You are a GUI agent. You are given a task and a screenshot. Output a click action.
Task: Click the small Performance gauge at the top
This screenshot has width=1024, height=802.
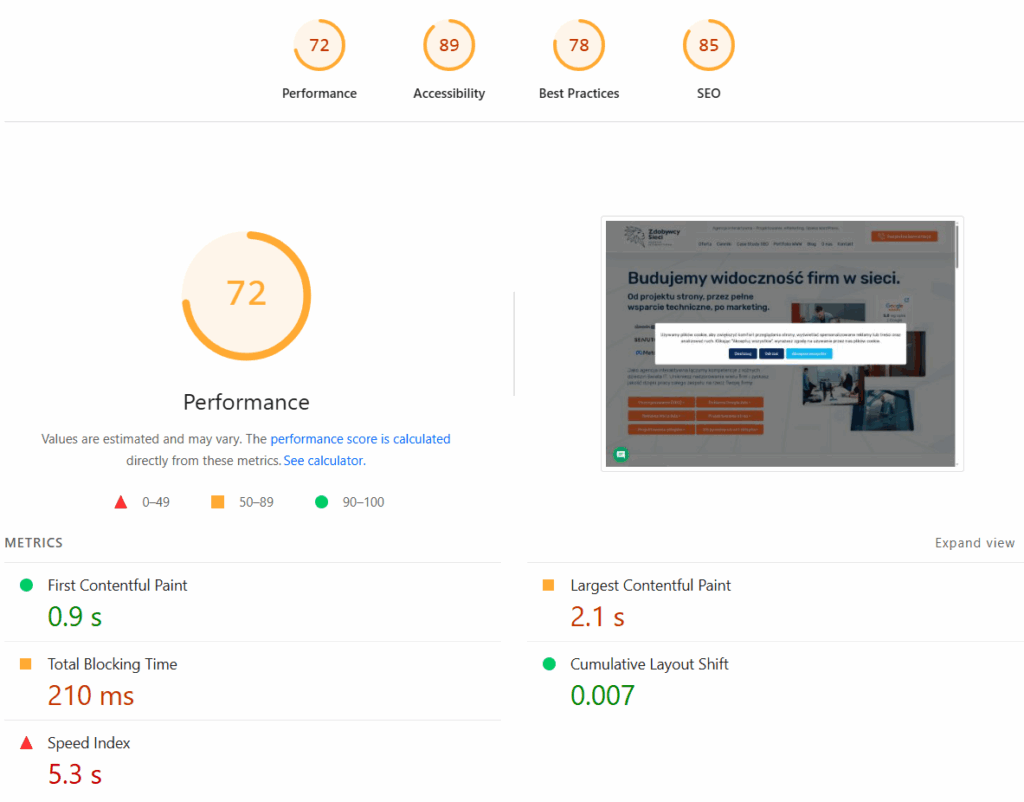click(319, 45)
